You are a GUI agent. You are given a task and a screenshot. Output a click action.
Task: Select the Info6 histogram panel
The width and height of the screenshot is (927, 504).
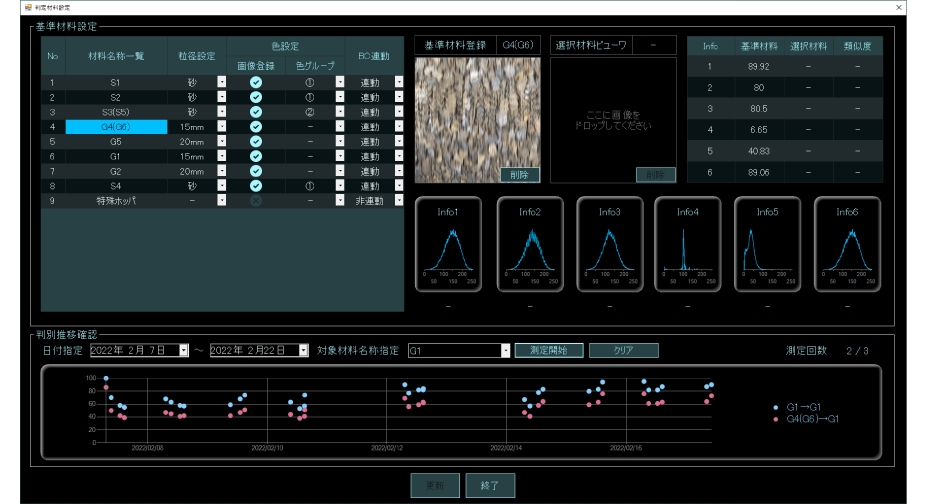click(846, 245)
